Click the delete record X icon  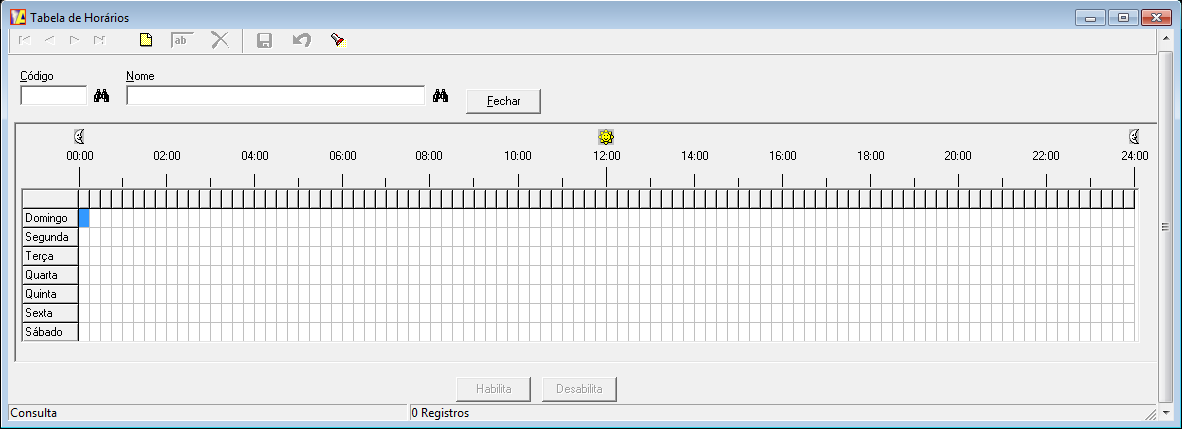pos(220,40)
